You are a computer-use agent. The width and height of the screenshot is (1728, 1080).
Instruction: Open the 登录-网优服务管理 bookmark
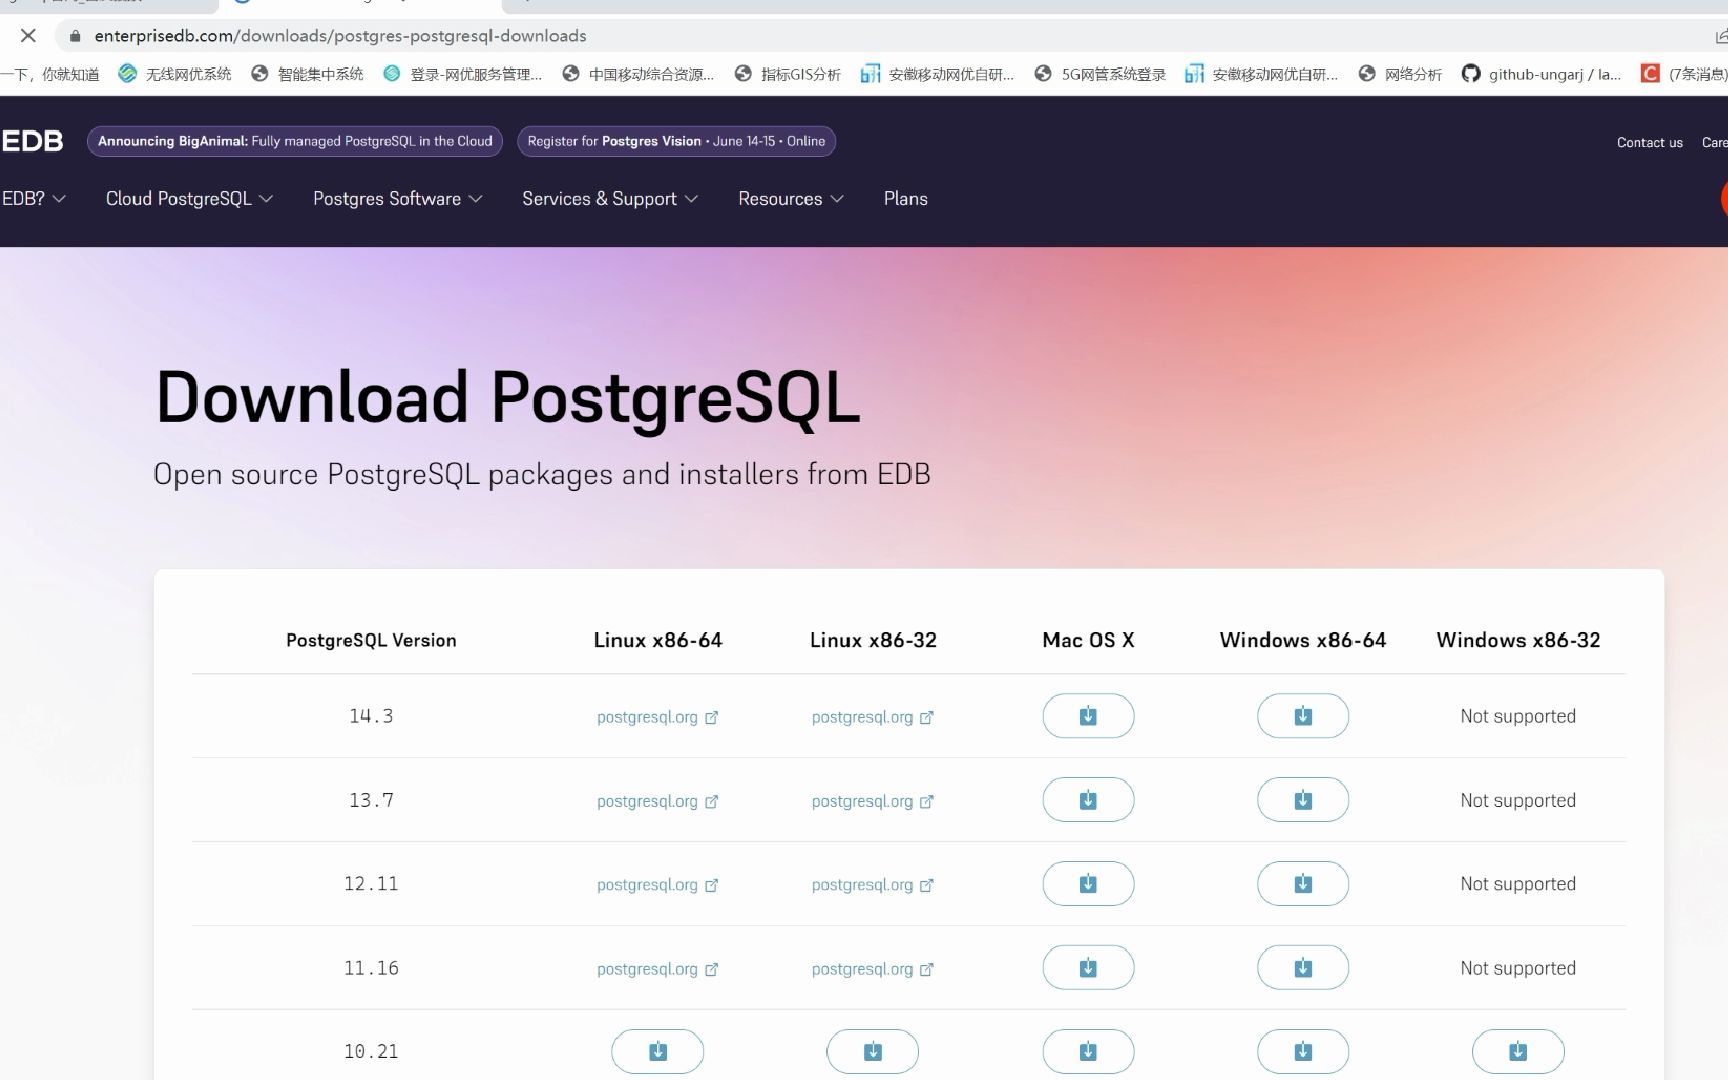click(x=463, y=74)
